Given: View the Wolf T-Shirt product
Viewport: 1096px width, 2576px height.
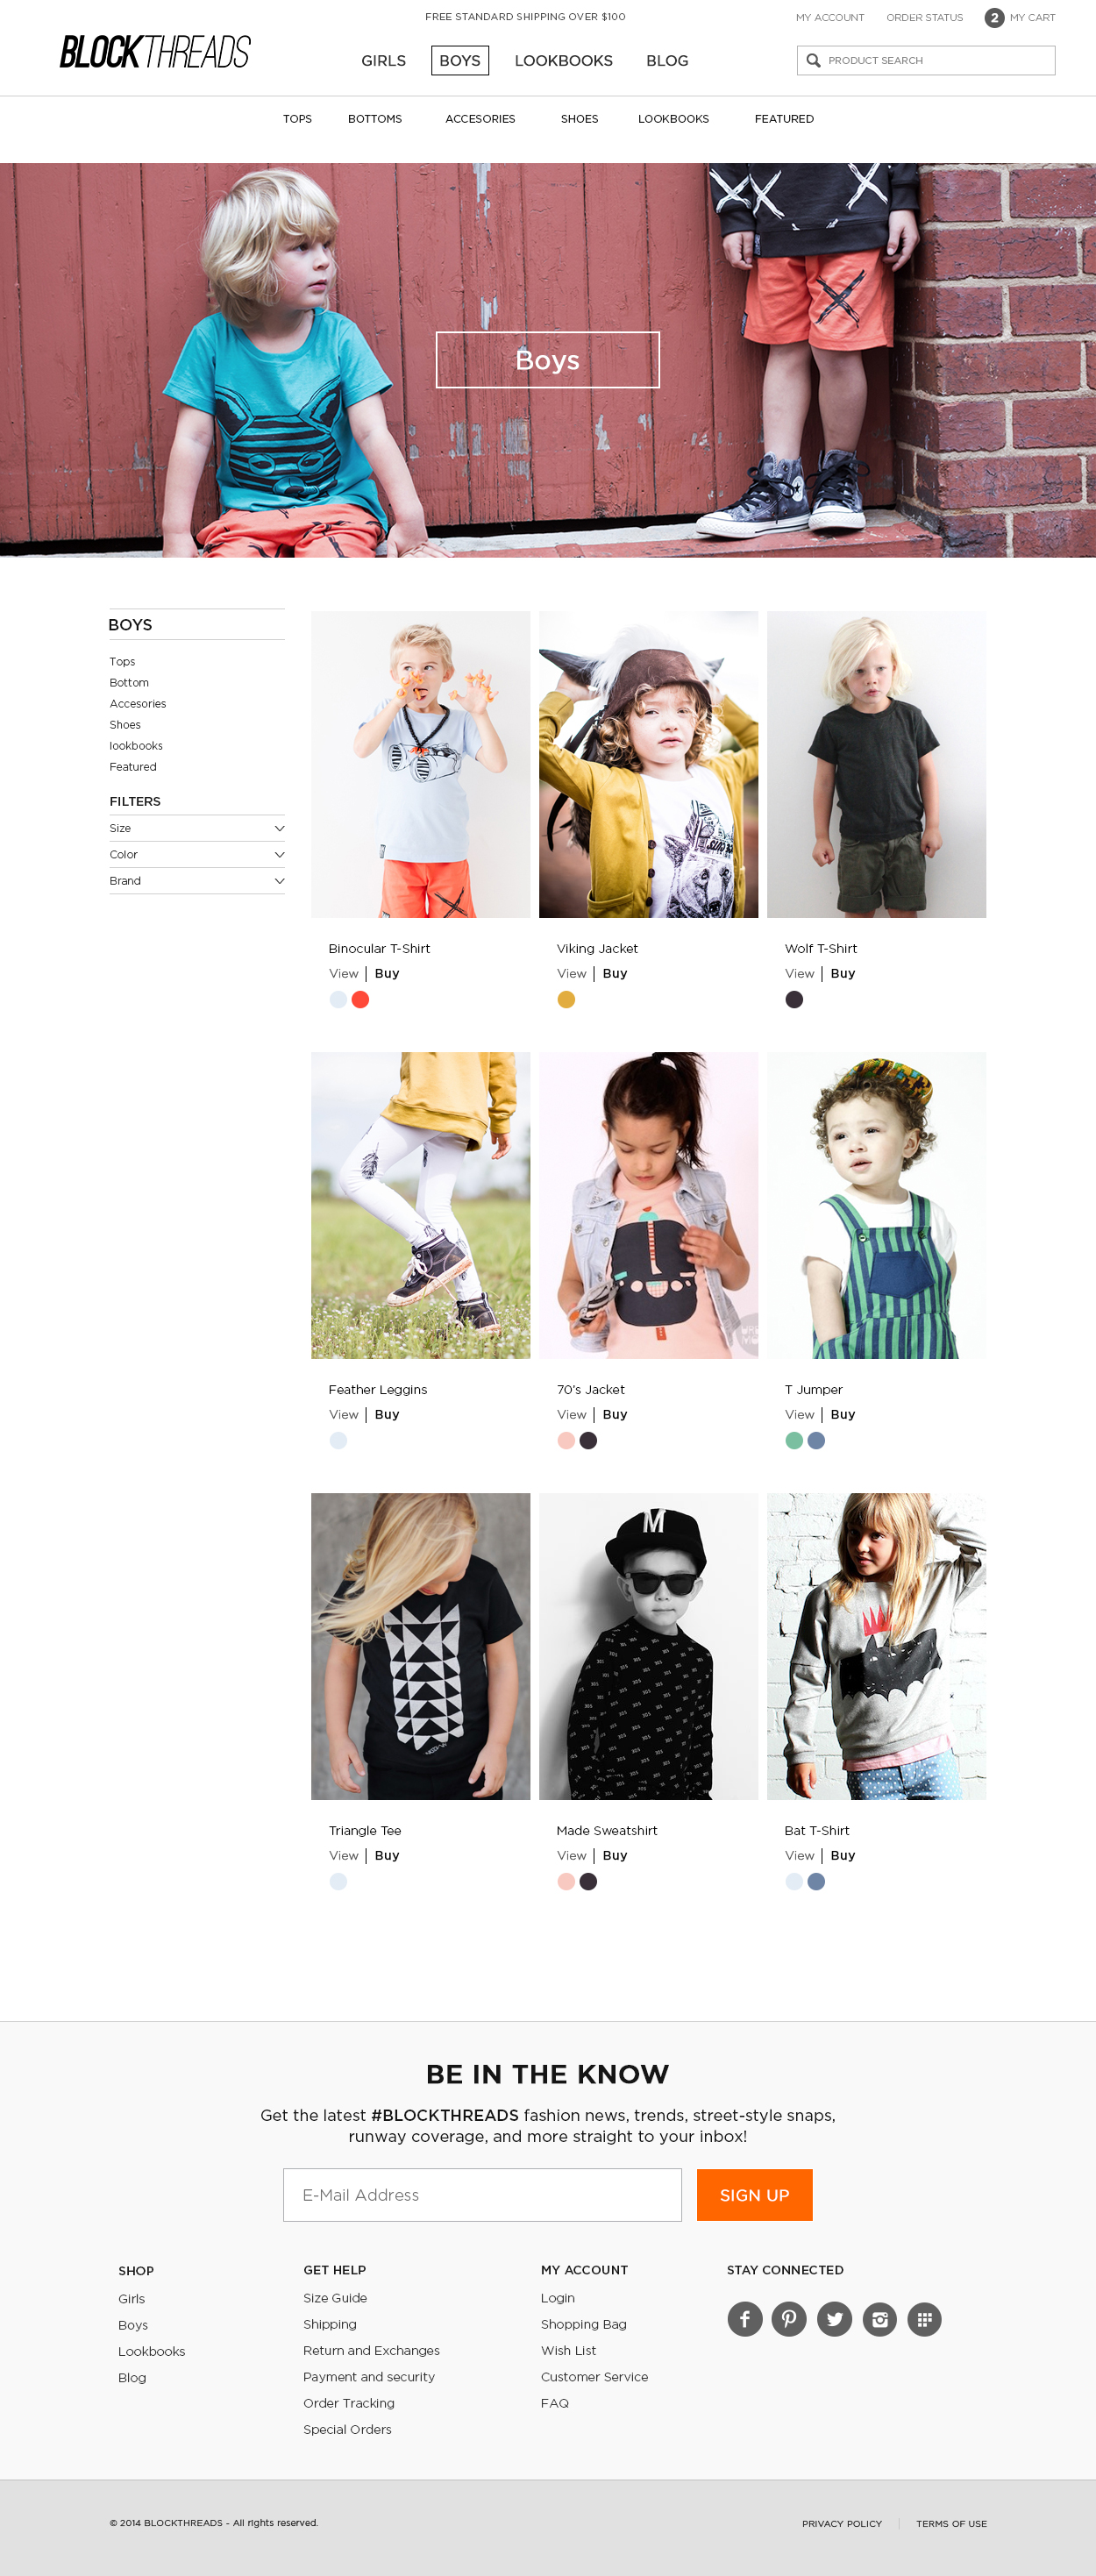Looking at the screenshot, I should click(x=799, y=973).
